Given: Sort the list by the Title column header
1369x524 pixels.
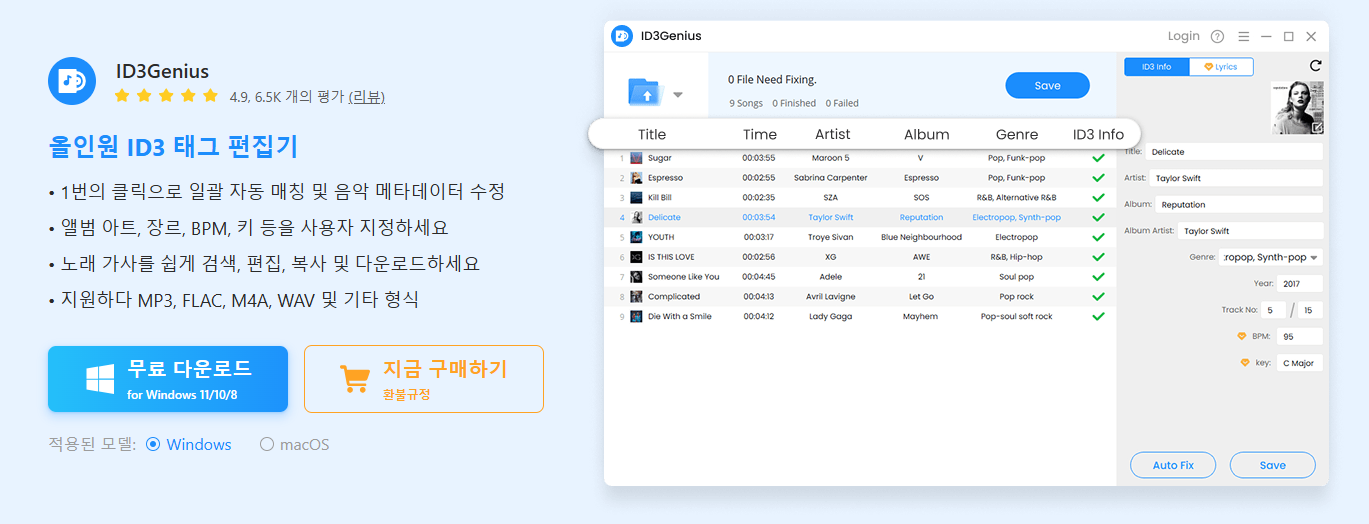Looking at the screenshot, I should click(652, 134).
